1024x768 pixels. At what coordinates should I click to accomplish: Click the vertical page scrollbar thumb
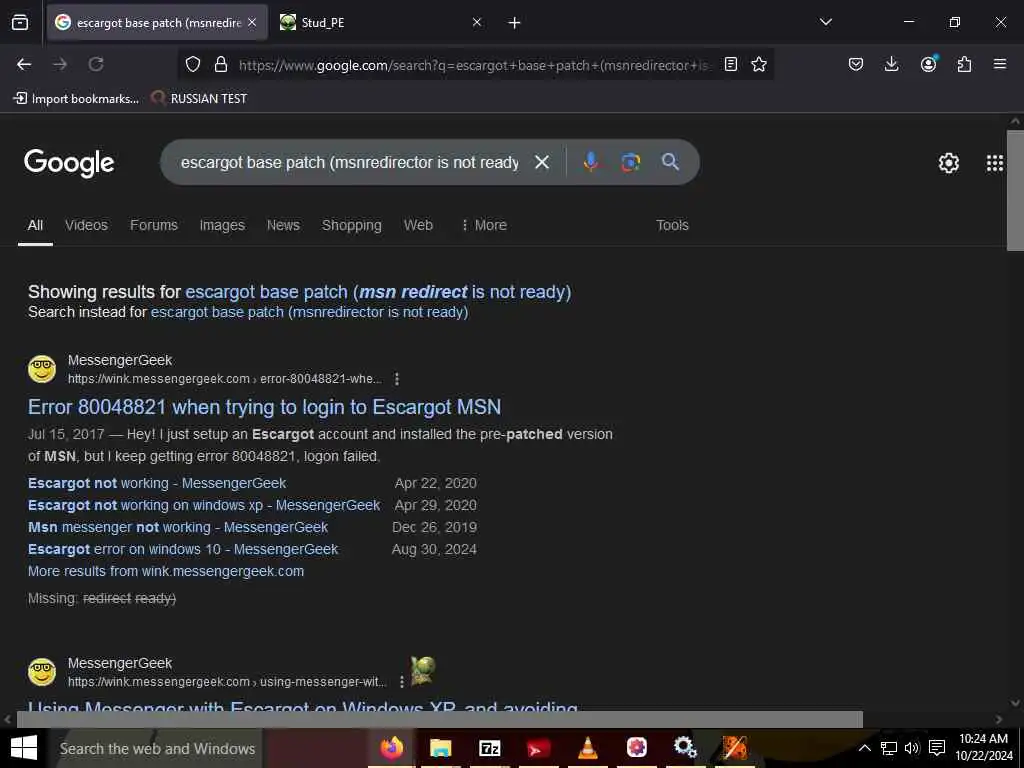pos(1015,191)
